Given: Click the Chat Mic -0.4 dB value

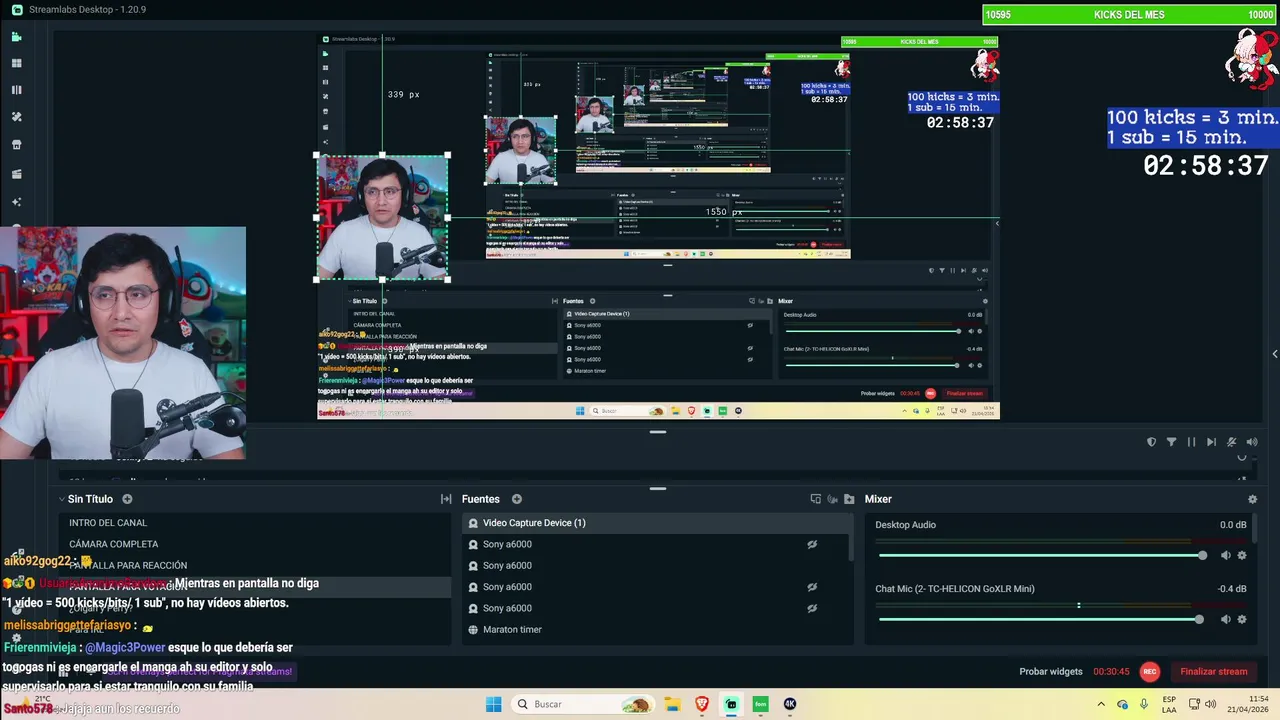Looking at the screenshot, I should coord(1231,589).
